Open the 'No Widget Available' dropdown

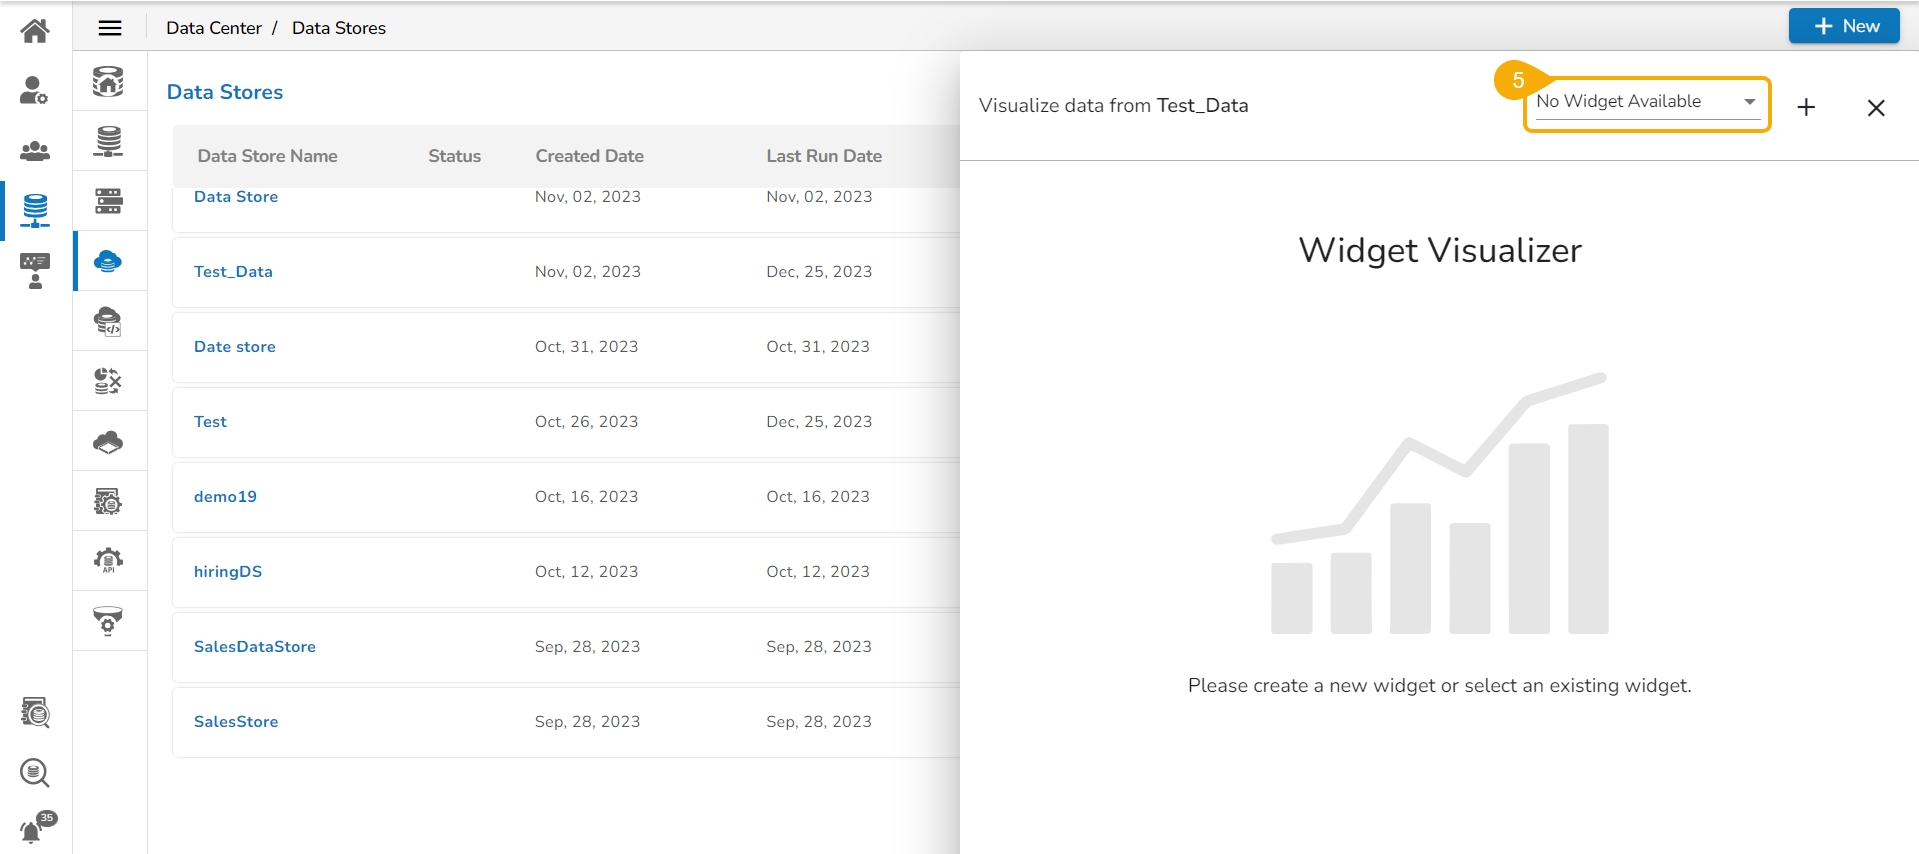pyautogui.click(x=1647, y=102)
